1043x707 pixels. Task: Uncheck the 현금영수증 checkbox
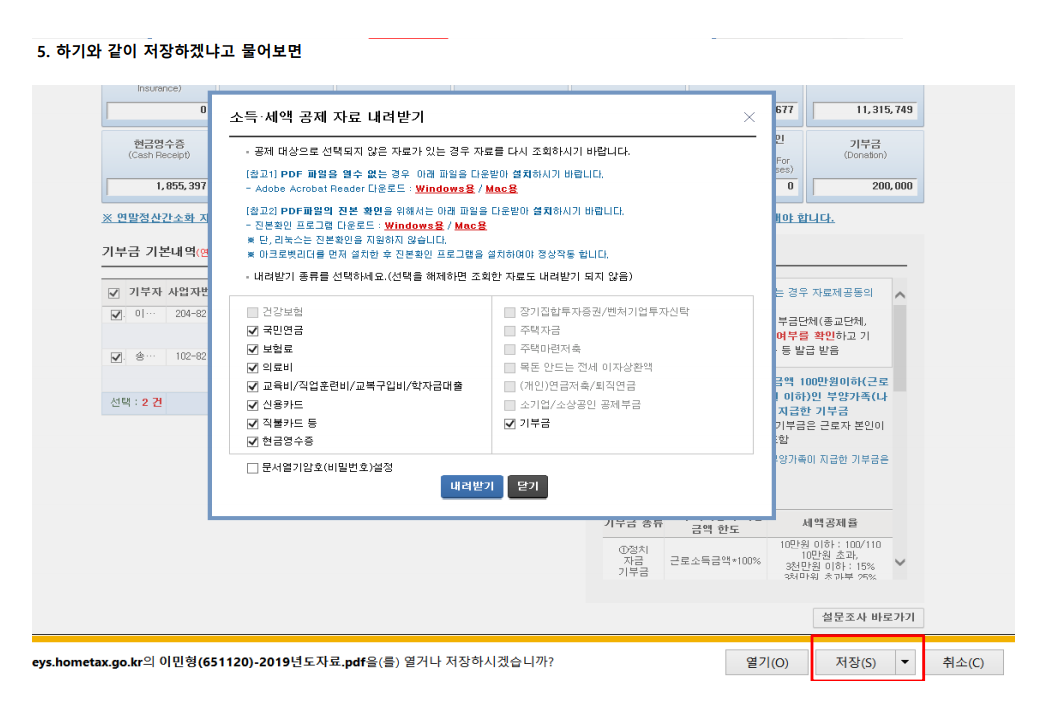pyautogui.click(x=253, y=441)
